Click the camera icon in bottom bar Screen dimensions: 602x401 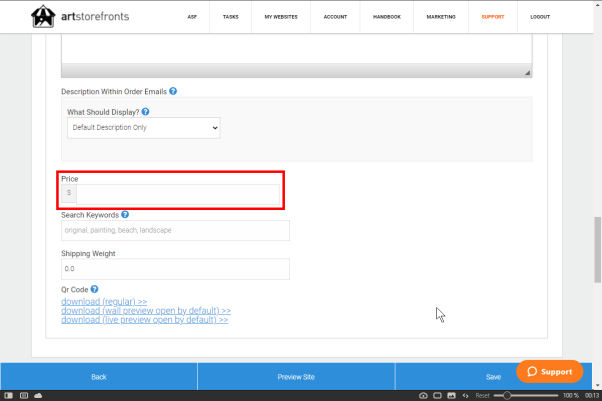[423, 396]
